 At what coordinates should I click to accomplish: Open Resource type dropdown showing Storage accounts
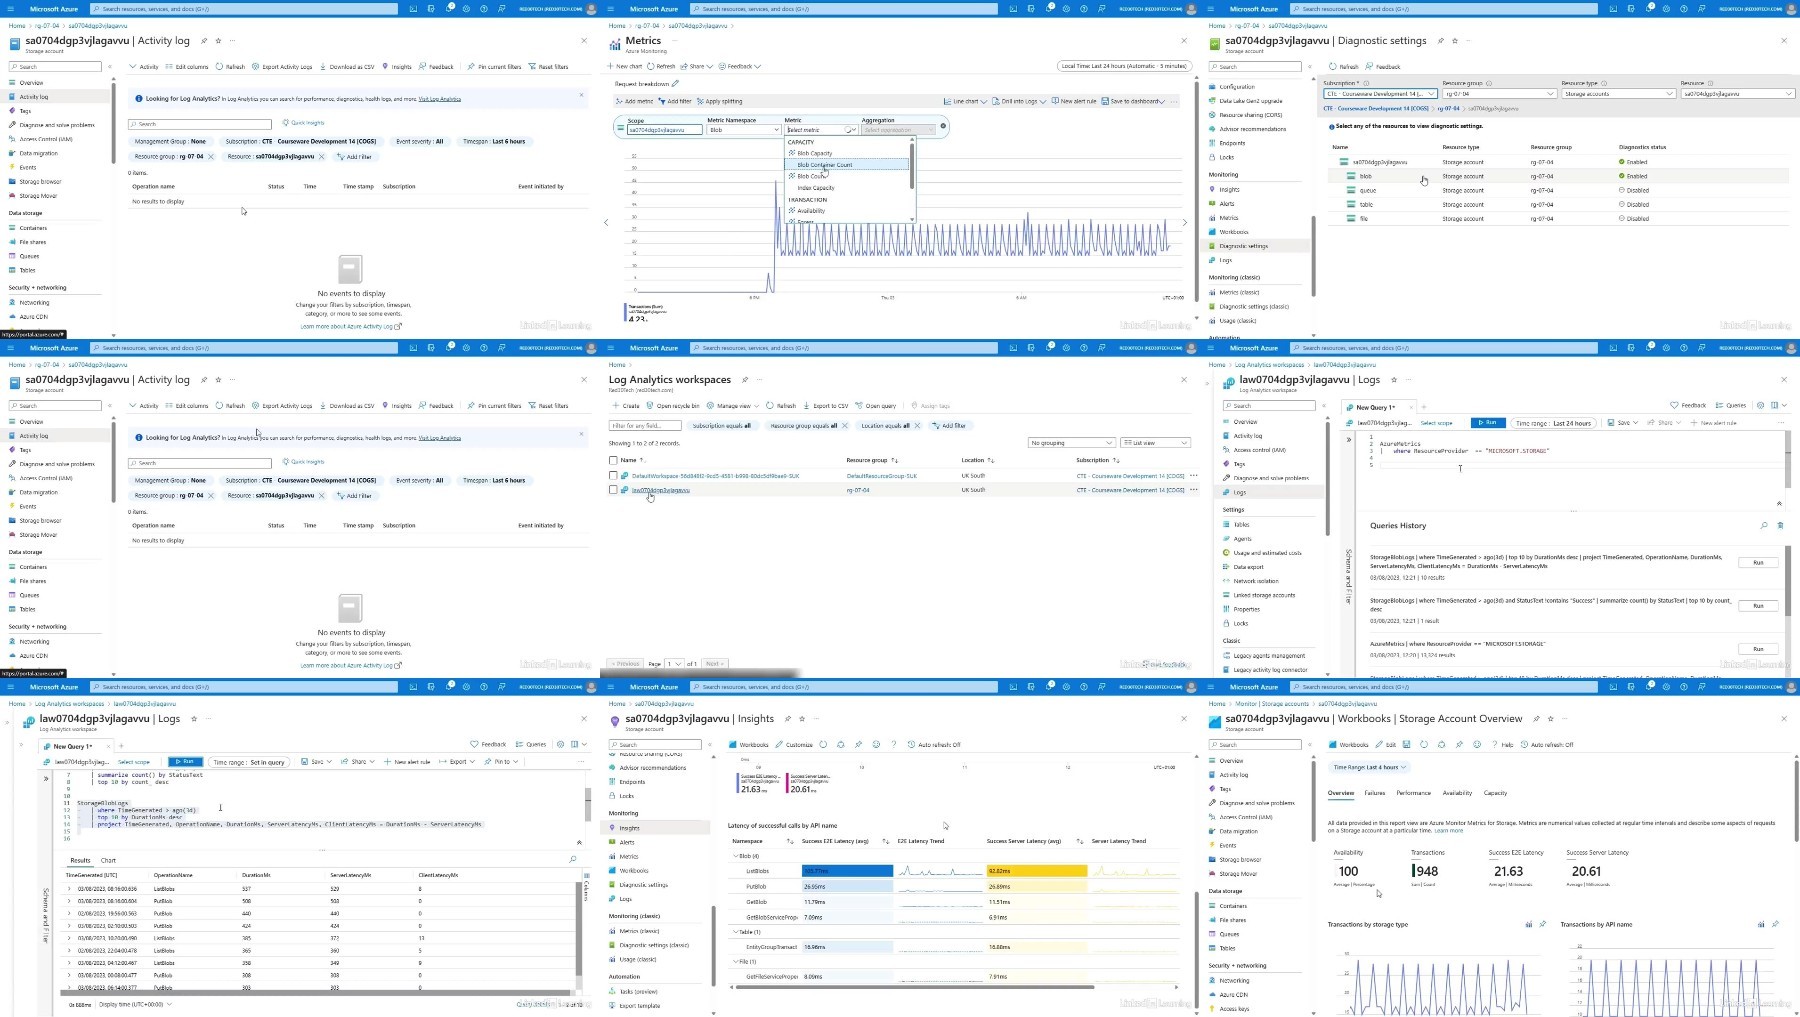click(x=1618, y=94)
